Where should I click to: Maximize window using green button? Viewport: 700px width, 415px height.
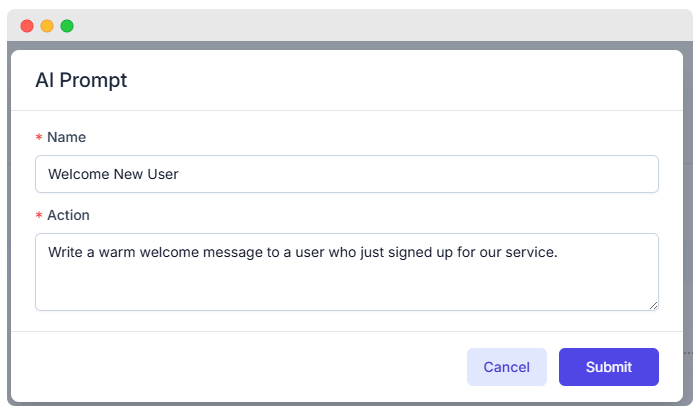click(x=67, y=26)
